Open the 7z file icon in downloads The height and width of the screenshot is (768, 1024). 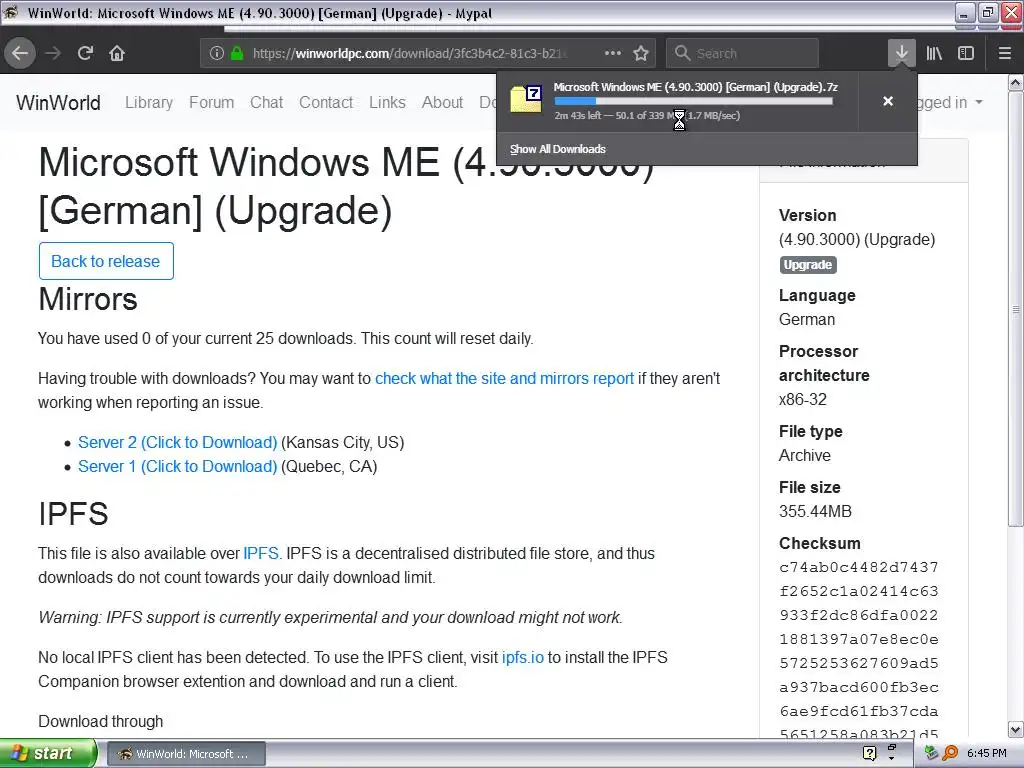tap(526, 99)
